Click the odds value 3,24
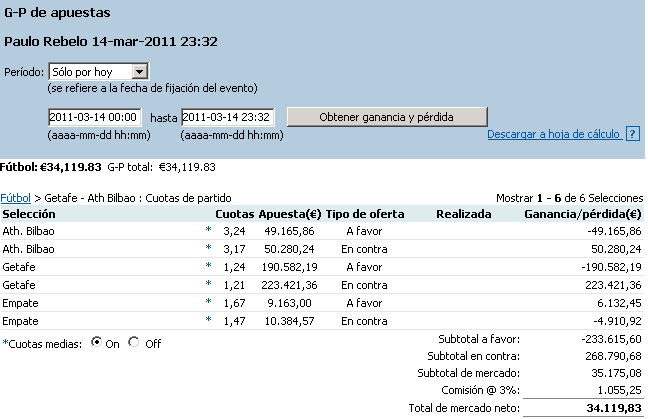 click(234, 231)
